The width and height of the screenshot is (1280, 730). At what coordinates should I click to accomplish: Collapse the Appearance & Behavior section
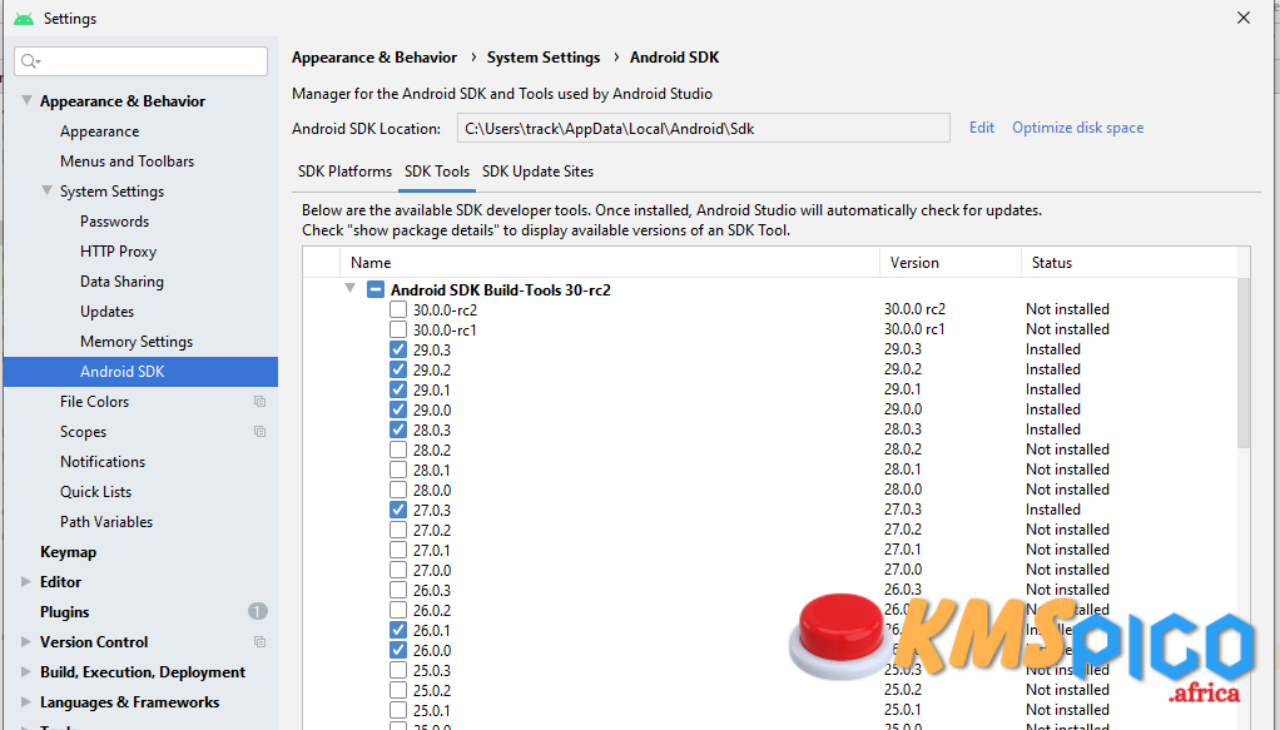point(26,101)
